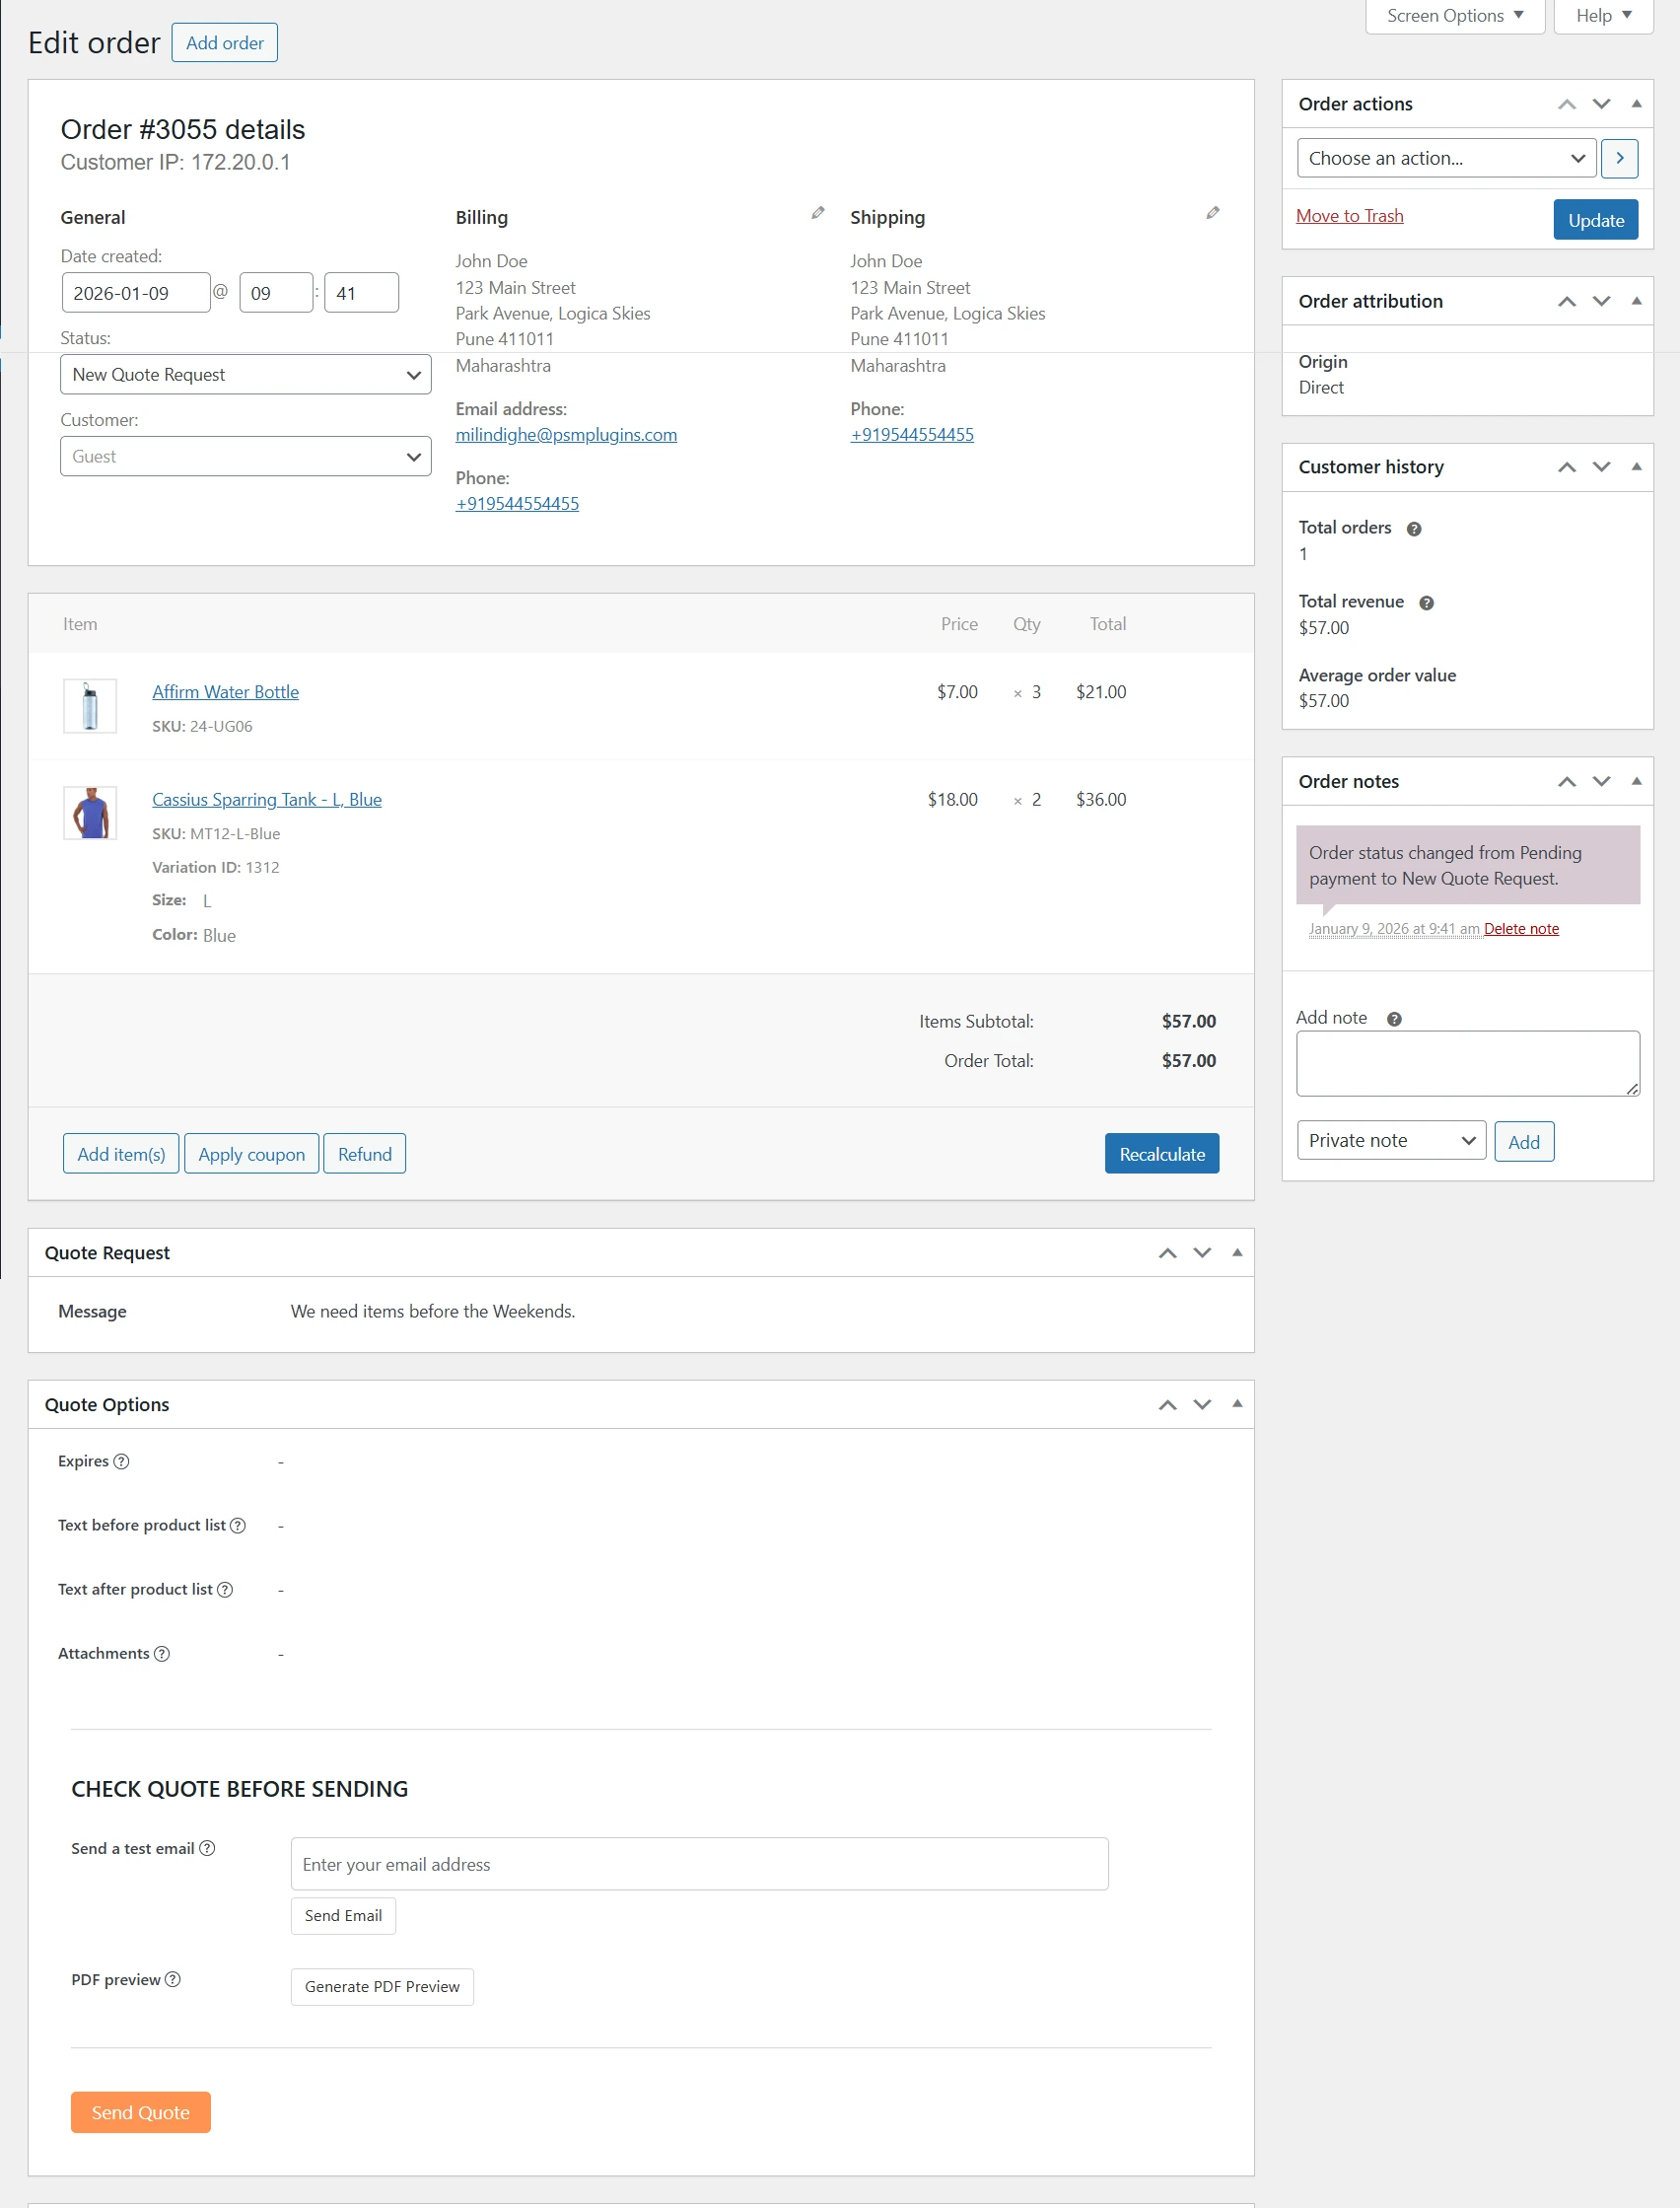
Task: Open the Help tab
Action: coord(1603,16)
